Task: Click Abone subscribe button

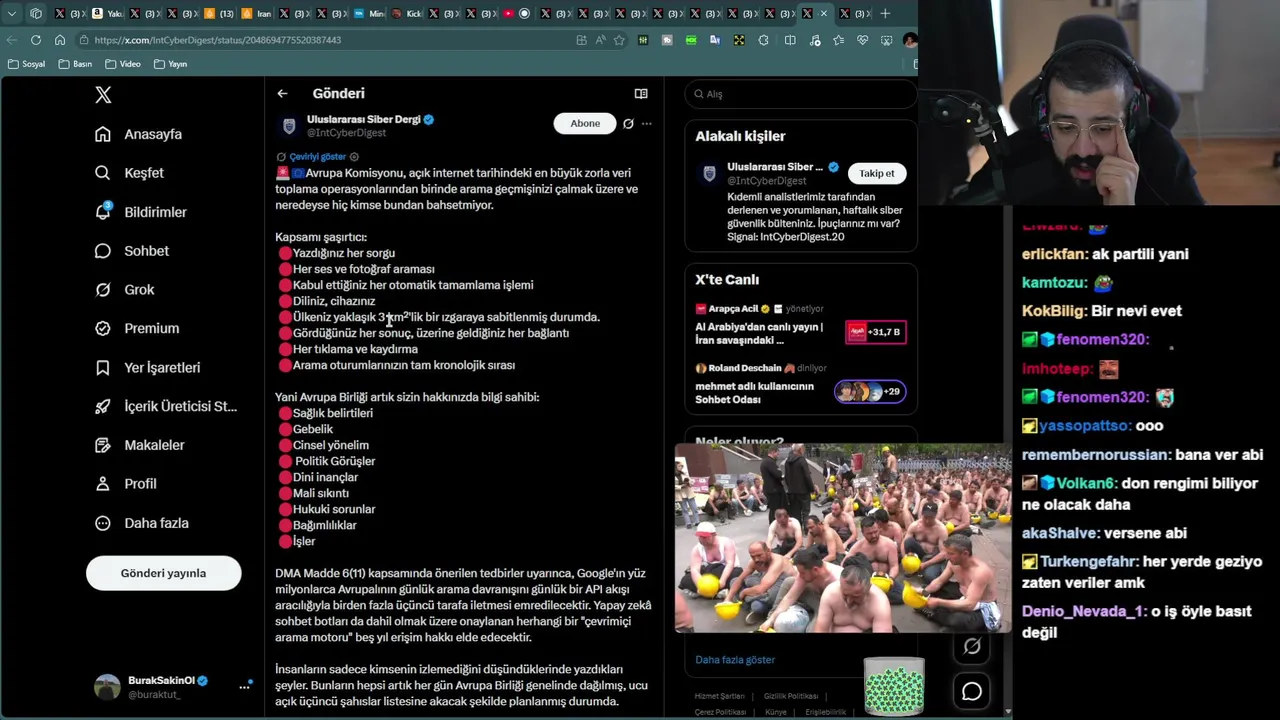Action: [x=585, y=123]
